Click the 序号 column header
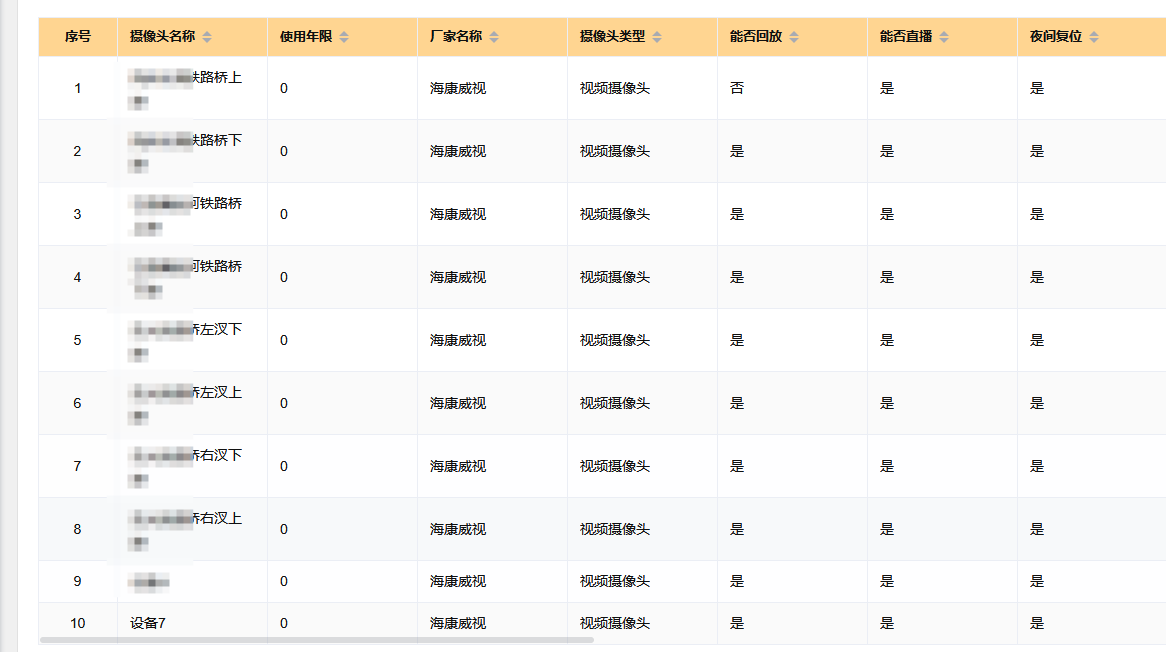The height and width of the screenshot is (652, 1166). [77, 36]
